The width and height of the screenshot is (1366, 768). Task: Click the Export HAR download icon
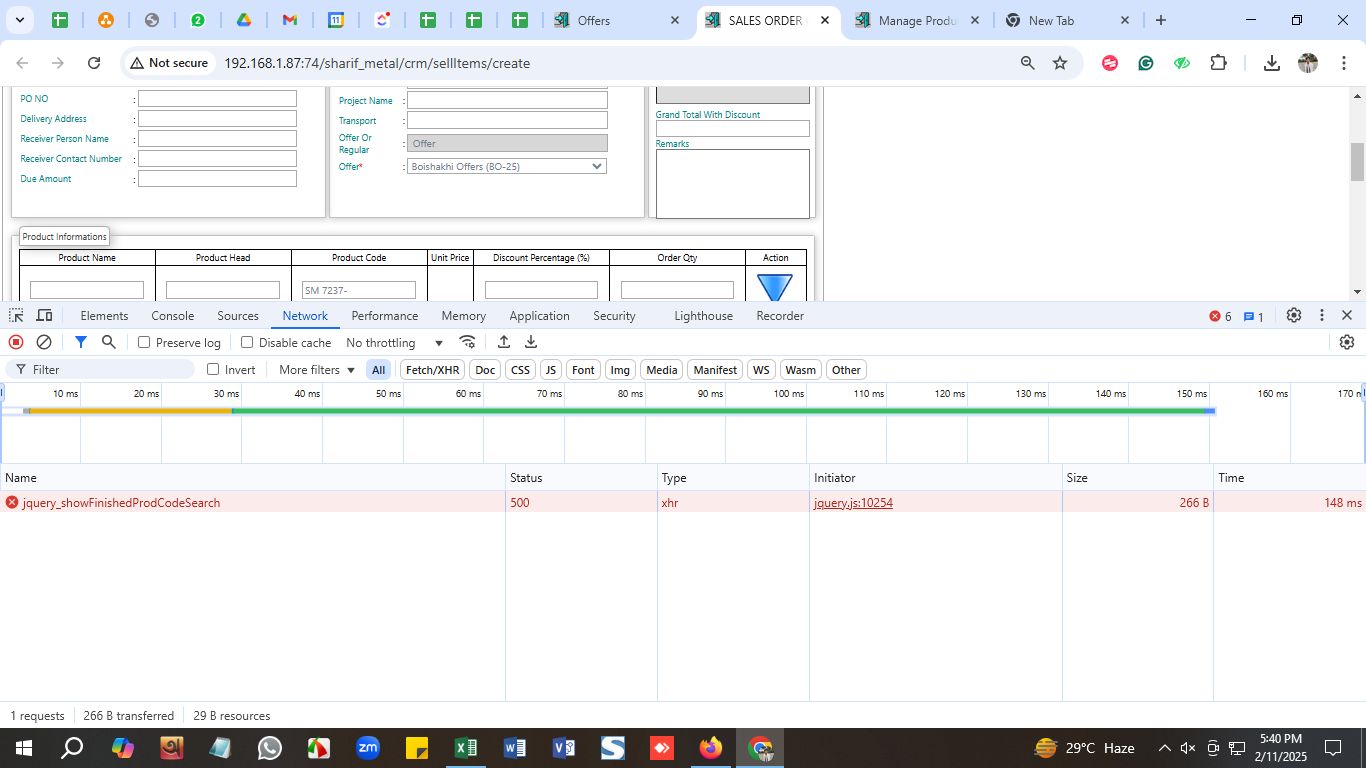coord(531,342)
